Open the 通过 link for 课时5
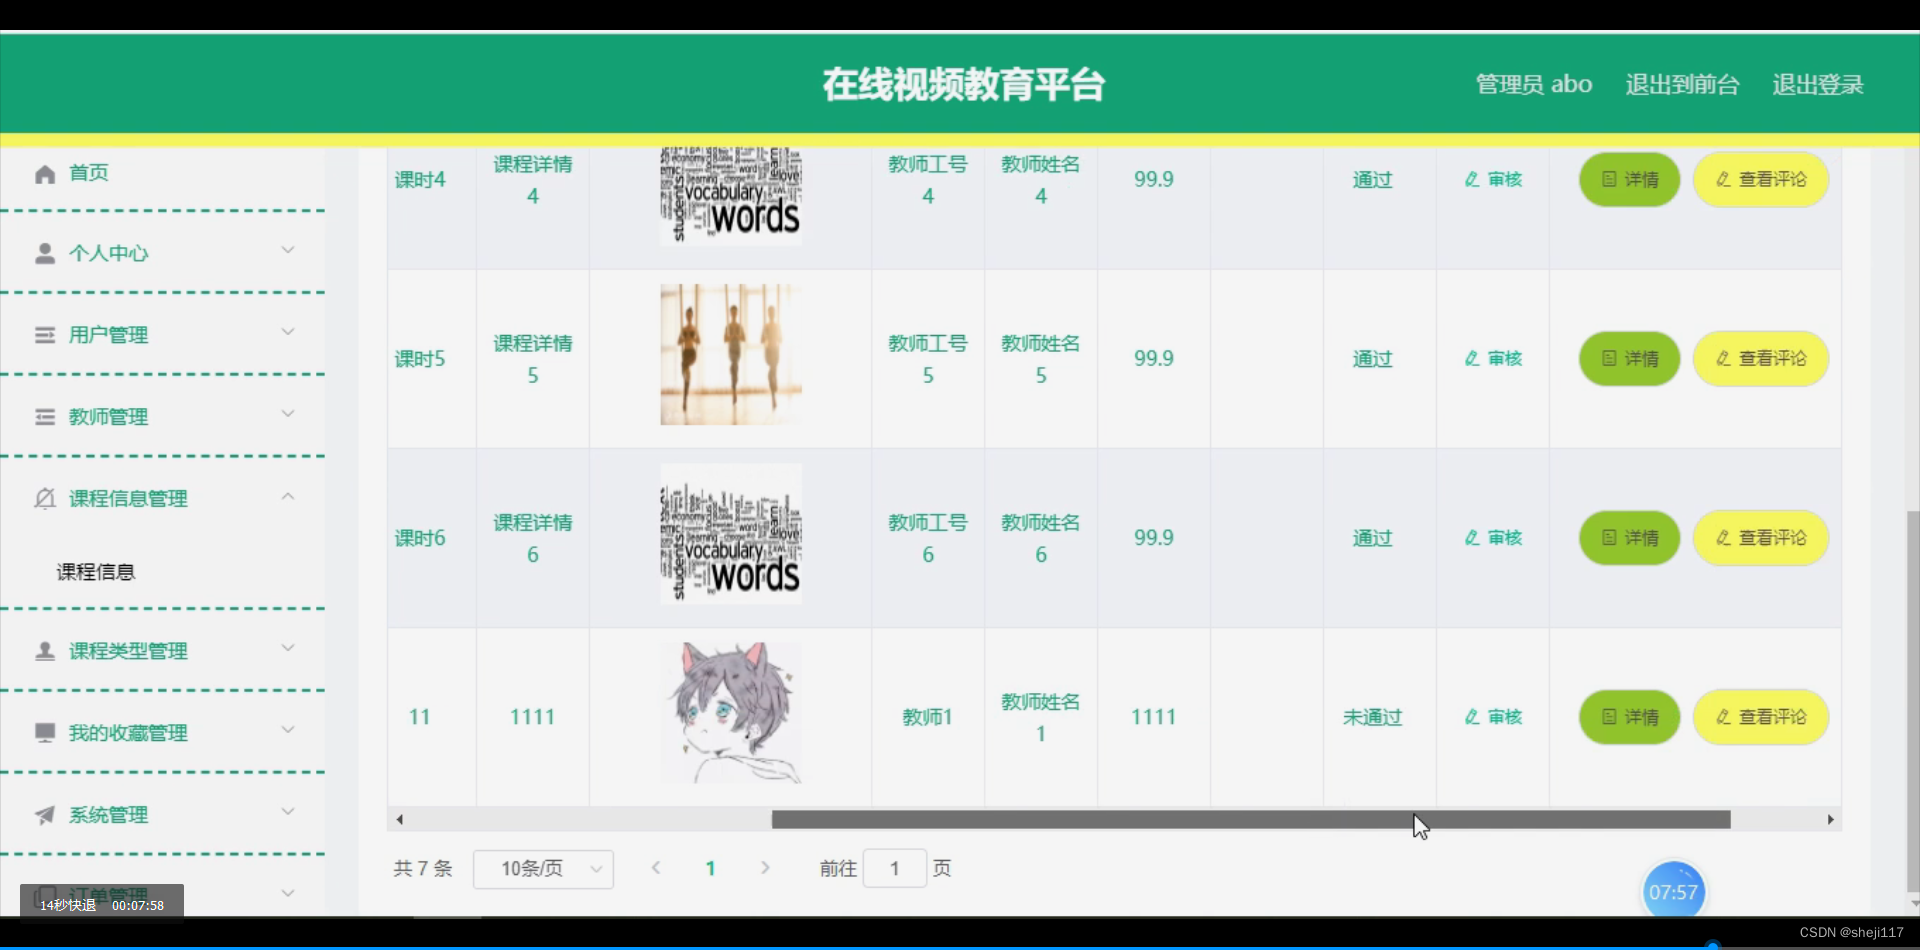Viewport: 1920px width, 950px height. pyautogui.click(x=1371, y=357)
